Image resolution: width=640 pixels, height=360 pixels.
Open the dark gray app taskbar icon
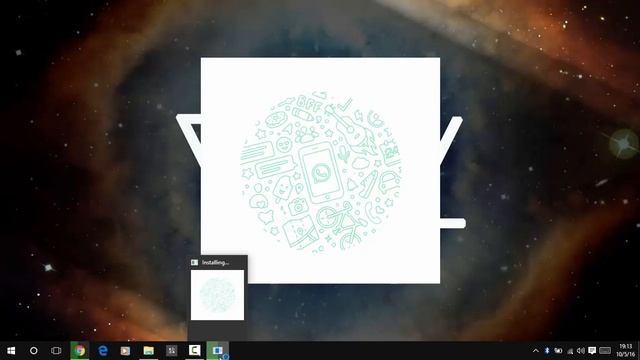pyautogui.click(x=171, y=351)
